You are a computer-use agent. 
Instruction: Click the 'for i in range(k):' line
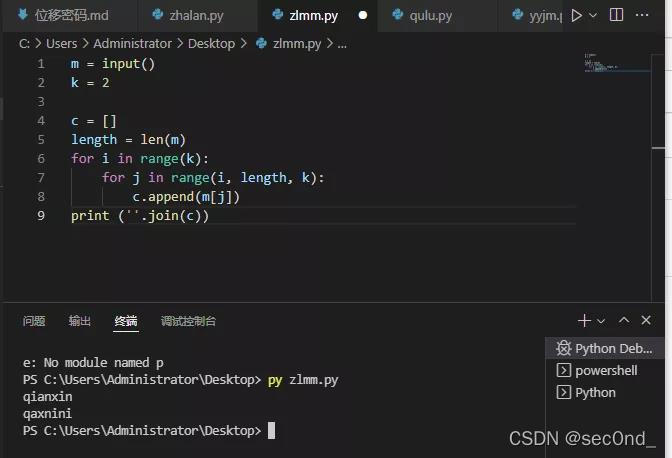[140, 159]
